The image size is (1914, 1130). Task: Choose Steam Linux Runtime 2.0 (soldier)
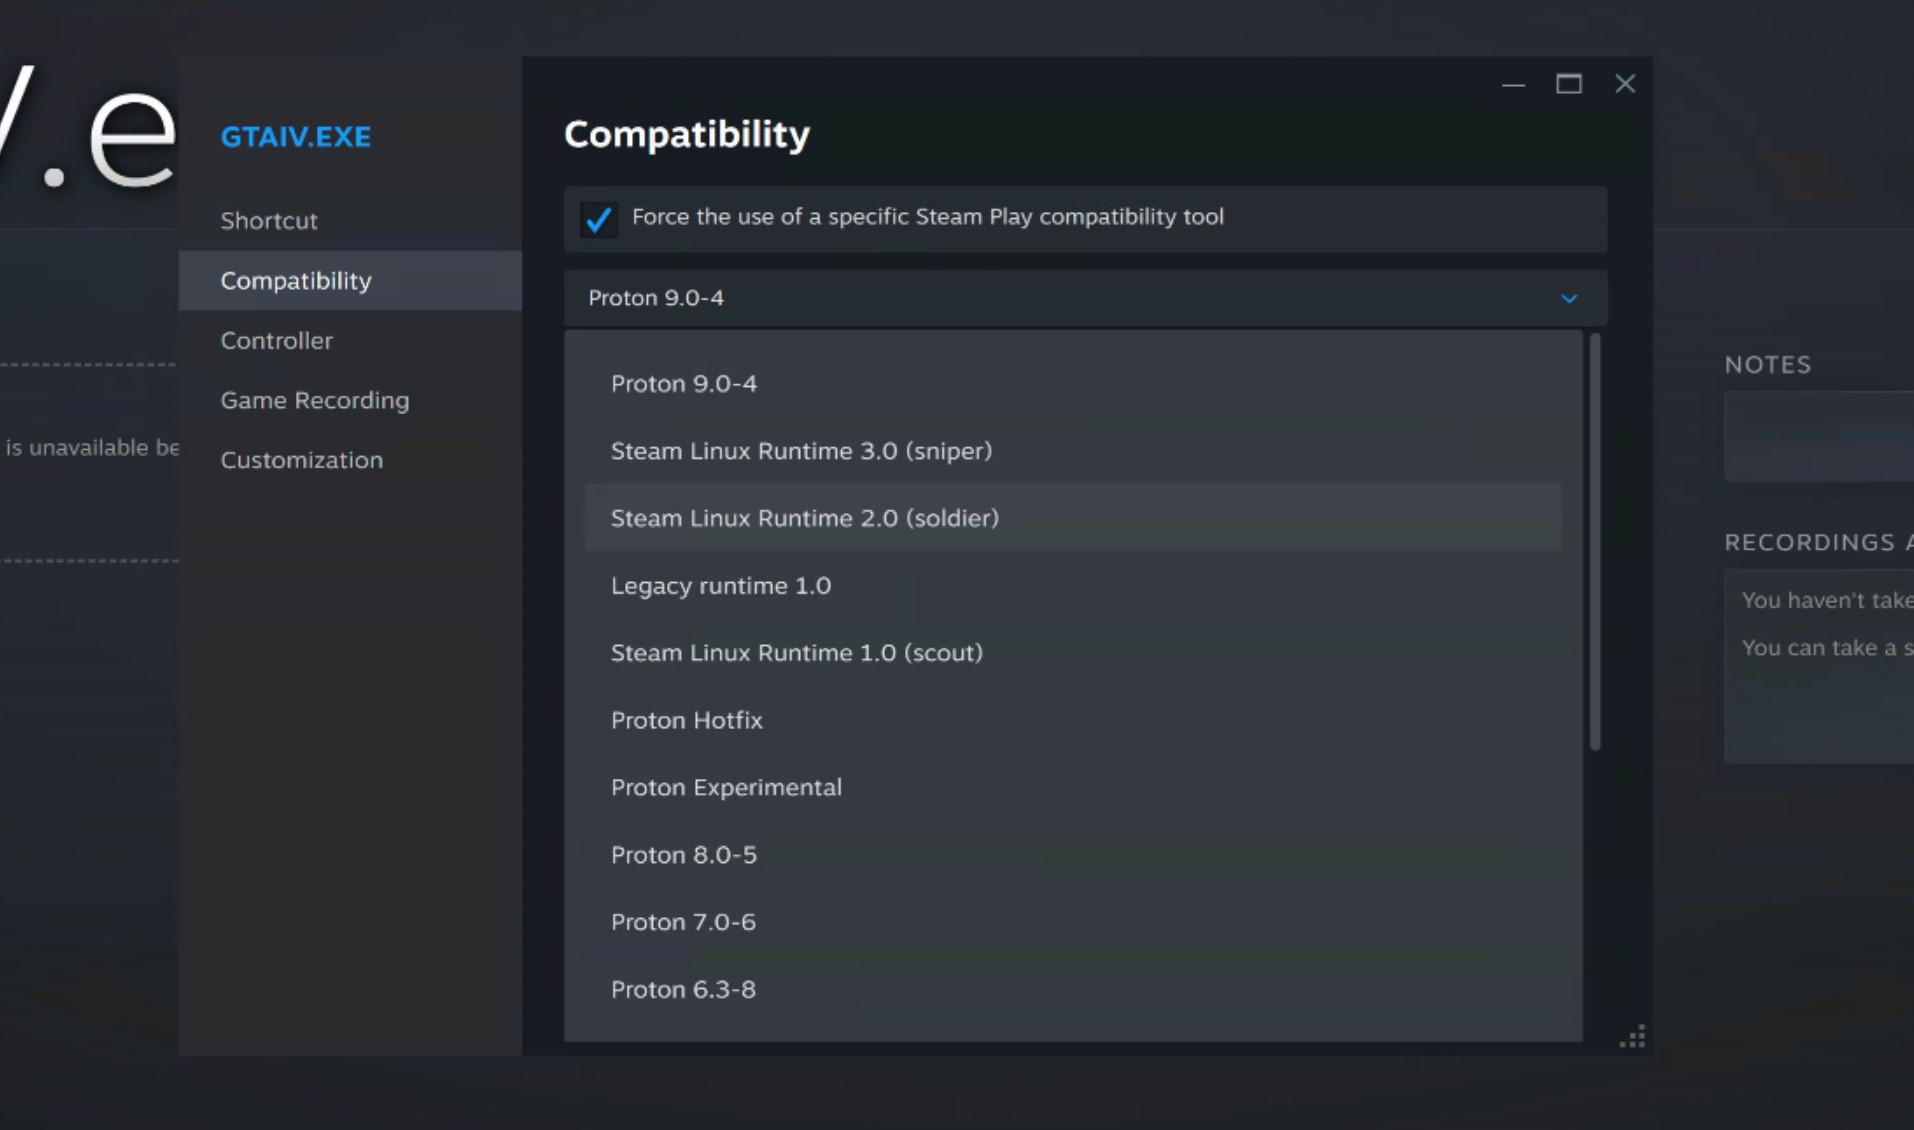804,518
